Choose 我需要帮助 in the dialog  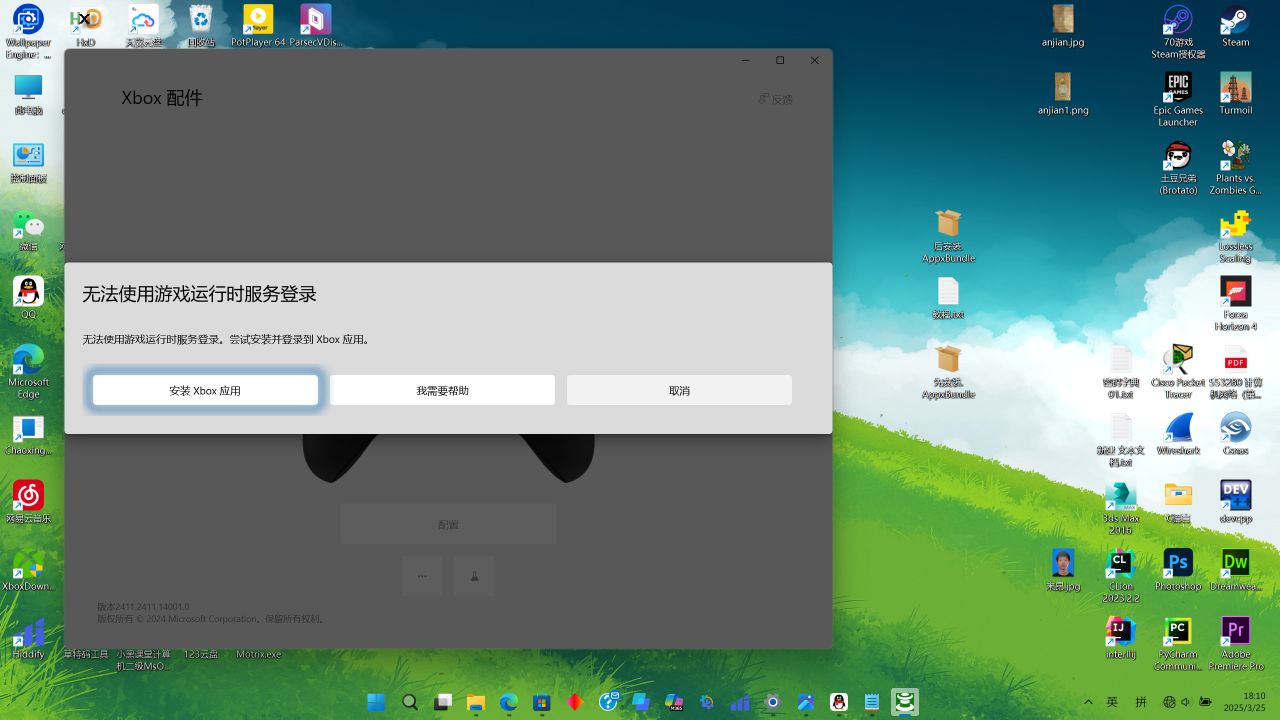[442, 390]
